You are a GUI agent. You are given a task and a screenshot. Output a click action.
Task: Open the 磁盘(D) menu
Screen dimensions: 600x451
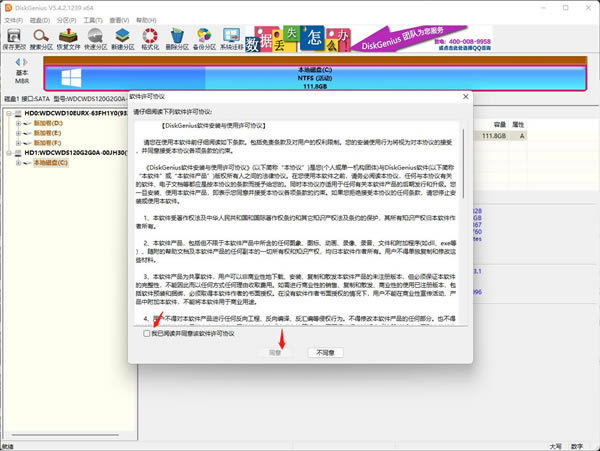[x=40, y=20]
